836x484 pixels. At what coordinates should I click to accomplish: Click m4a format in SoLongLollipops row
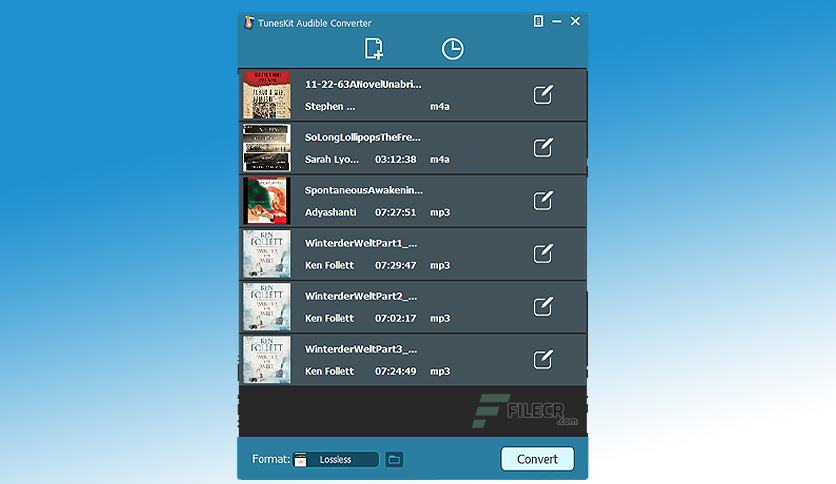[x=440, y=159]
